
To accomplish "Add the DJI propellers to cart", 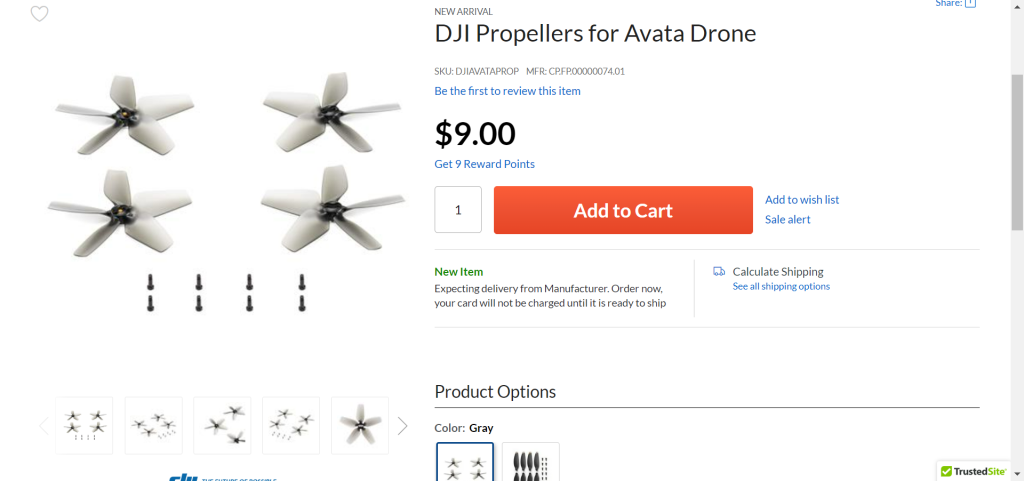I will coord(623,210).
